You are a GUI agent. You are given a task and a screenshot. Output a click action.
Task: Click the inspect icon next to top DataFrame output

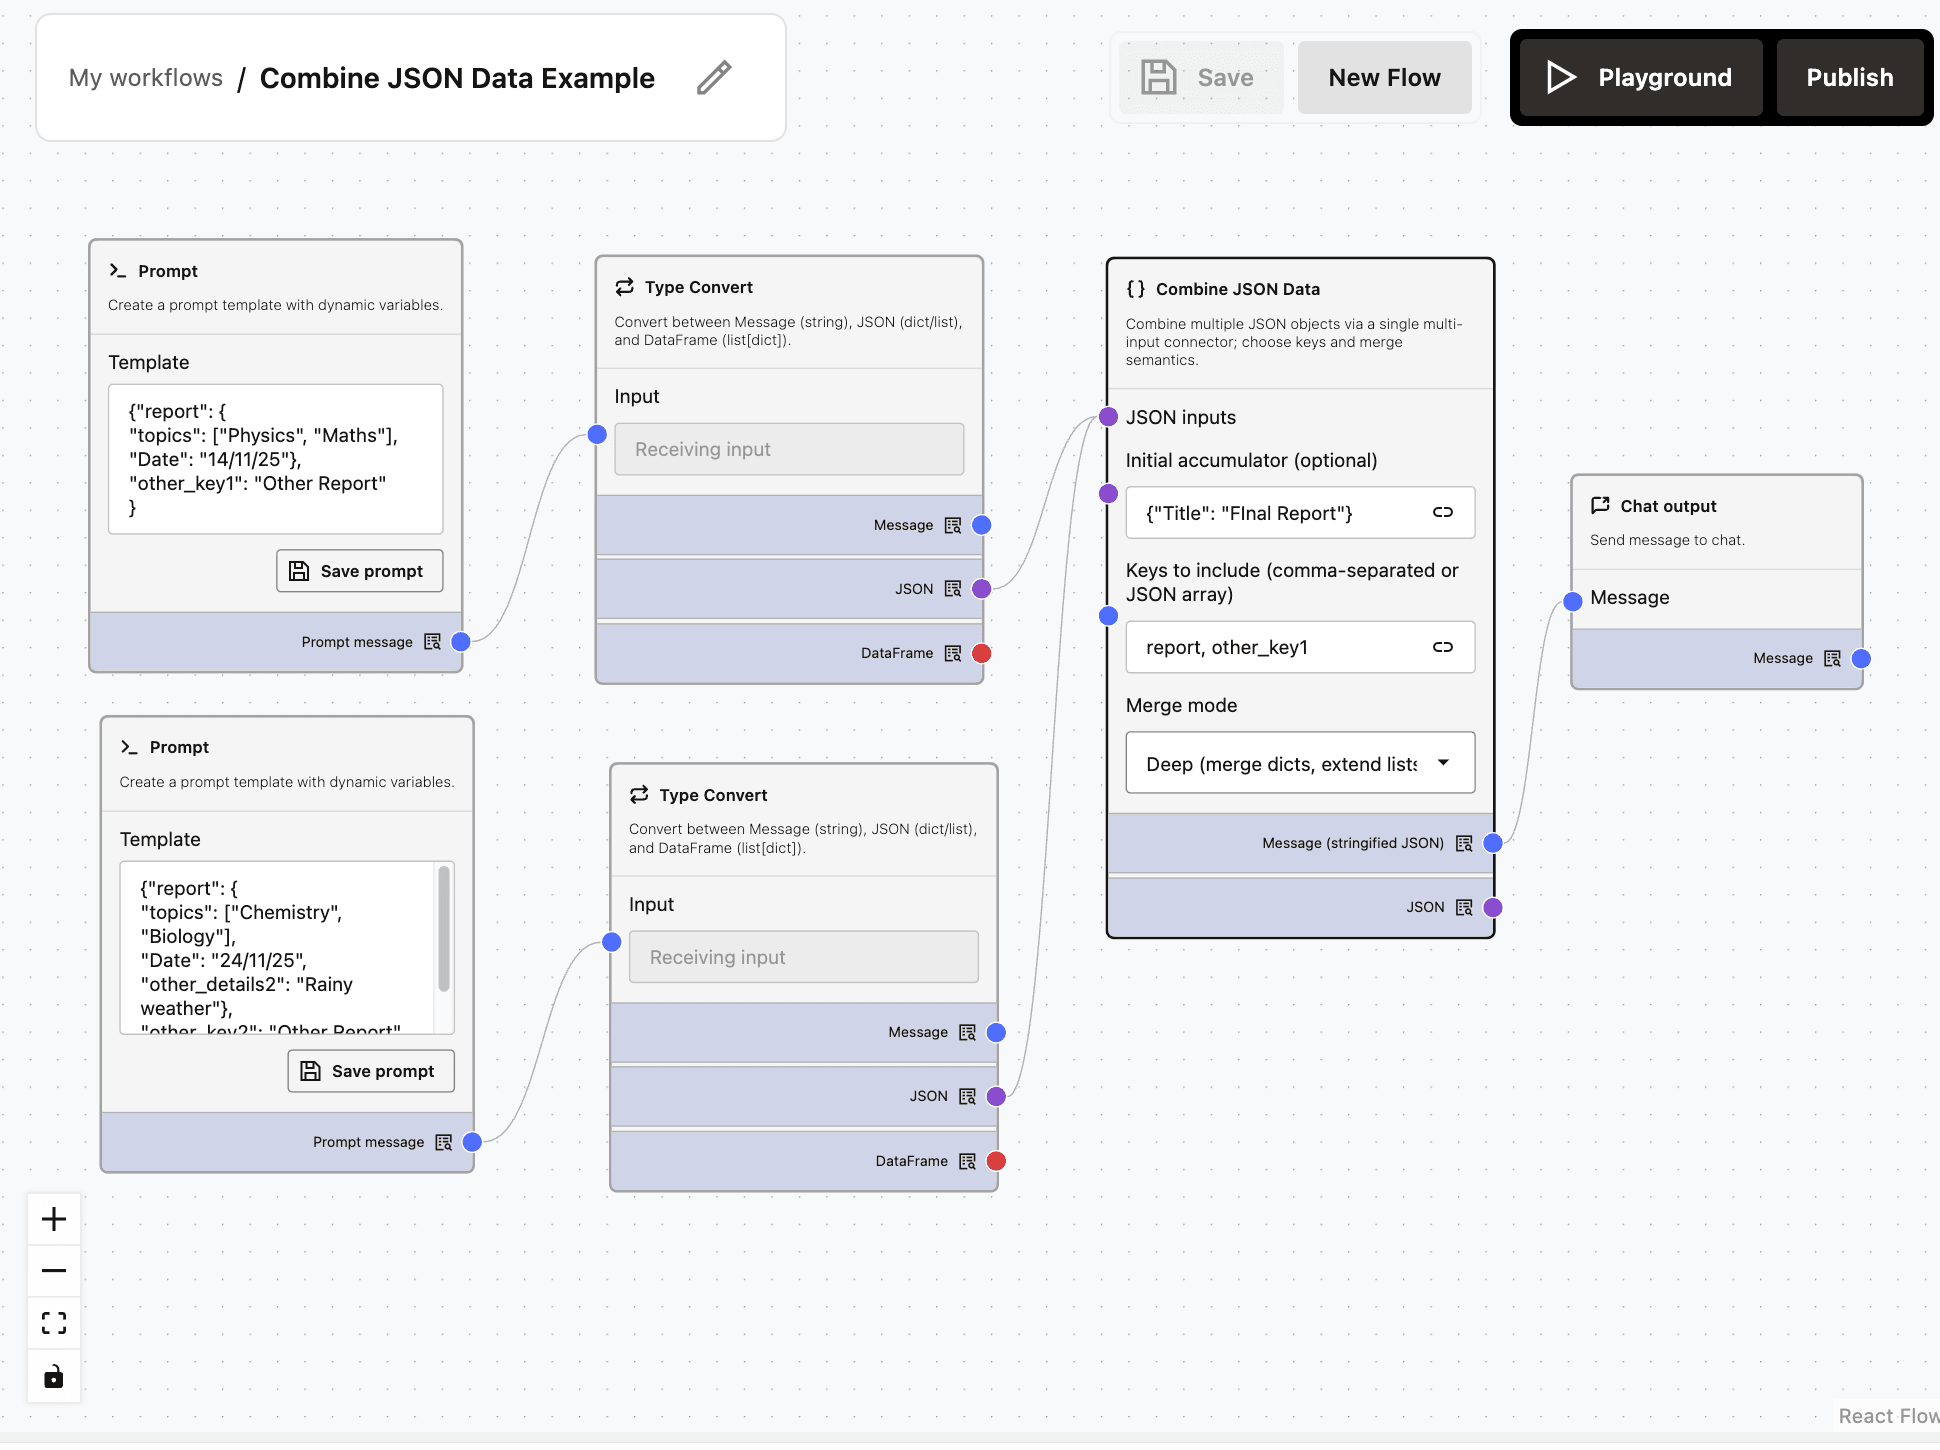953,653
